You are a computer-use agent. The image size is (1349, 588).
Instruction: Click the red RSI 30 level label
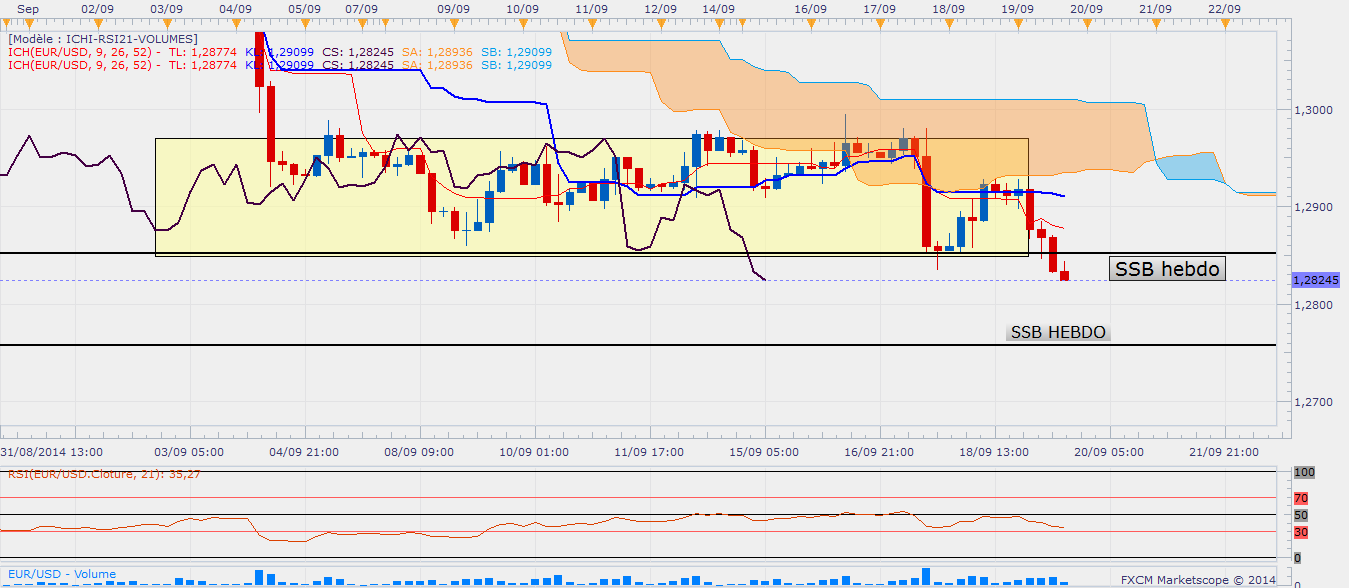coord(1301,532)
